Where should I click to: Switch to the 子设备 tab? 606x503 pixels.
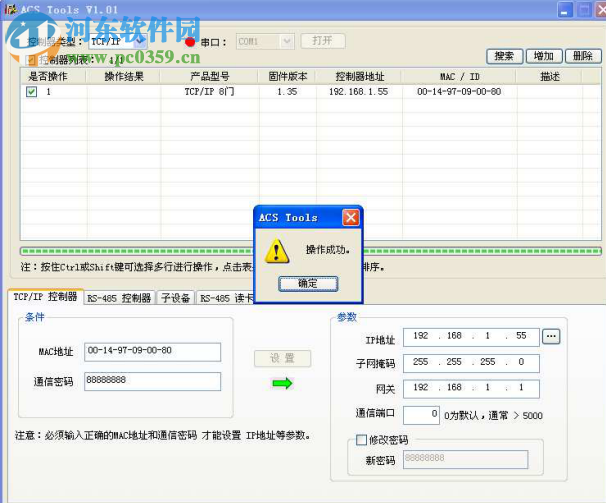point(176,298)
